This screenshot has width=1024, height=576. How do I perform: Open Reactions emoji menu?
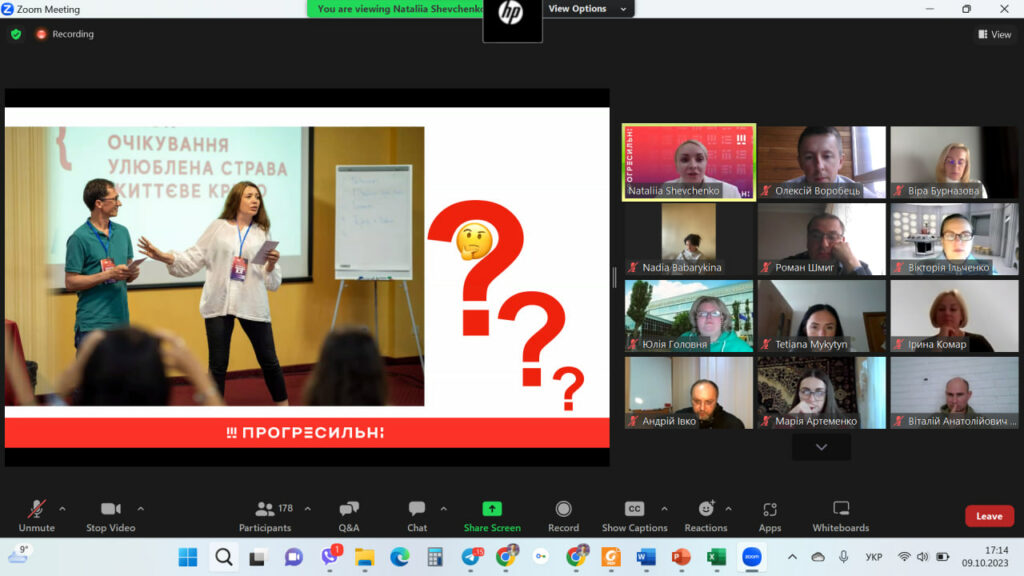(x=706, y=509)
